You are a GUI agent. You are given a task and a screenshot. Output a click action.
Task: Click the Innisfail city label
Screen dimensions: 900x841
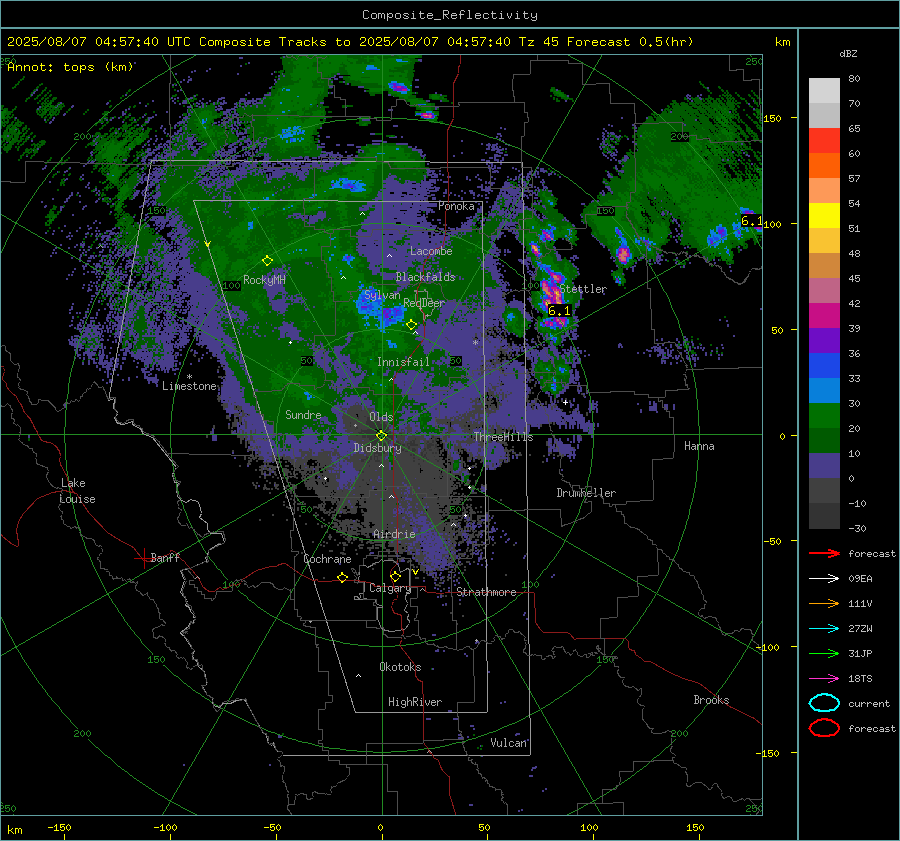[x=403, y=362]
